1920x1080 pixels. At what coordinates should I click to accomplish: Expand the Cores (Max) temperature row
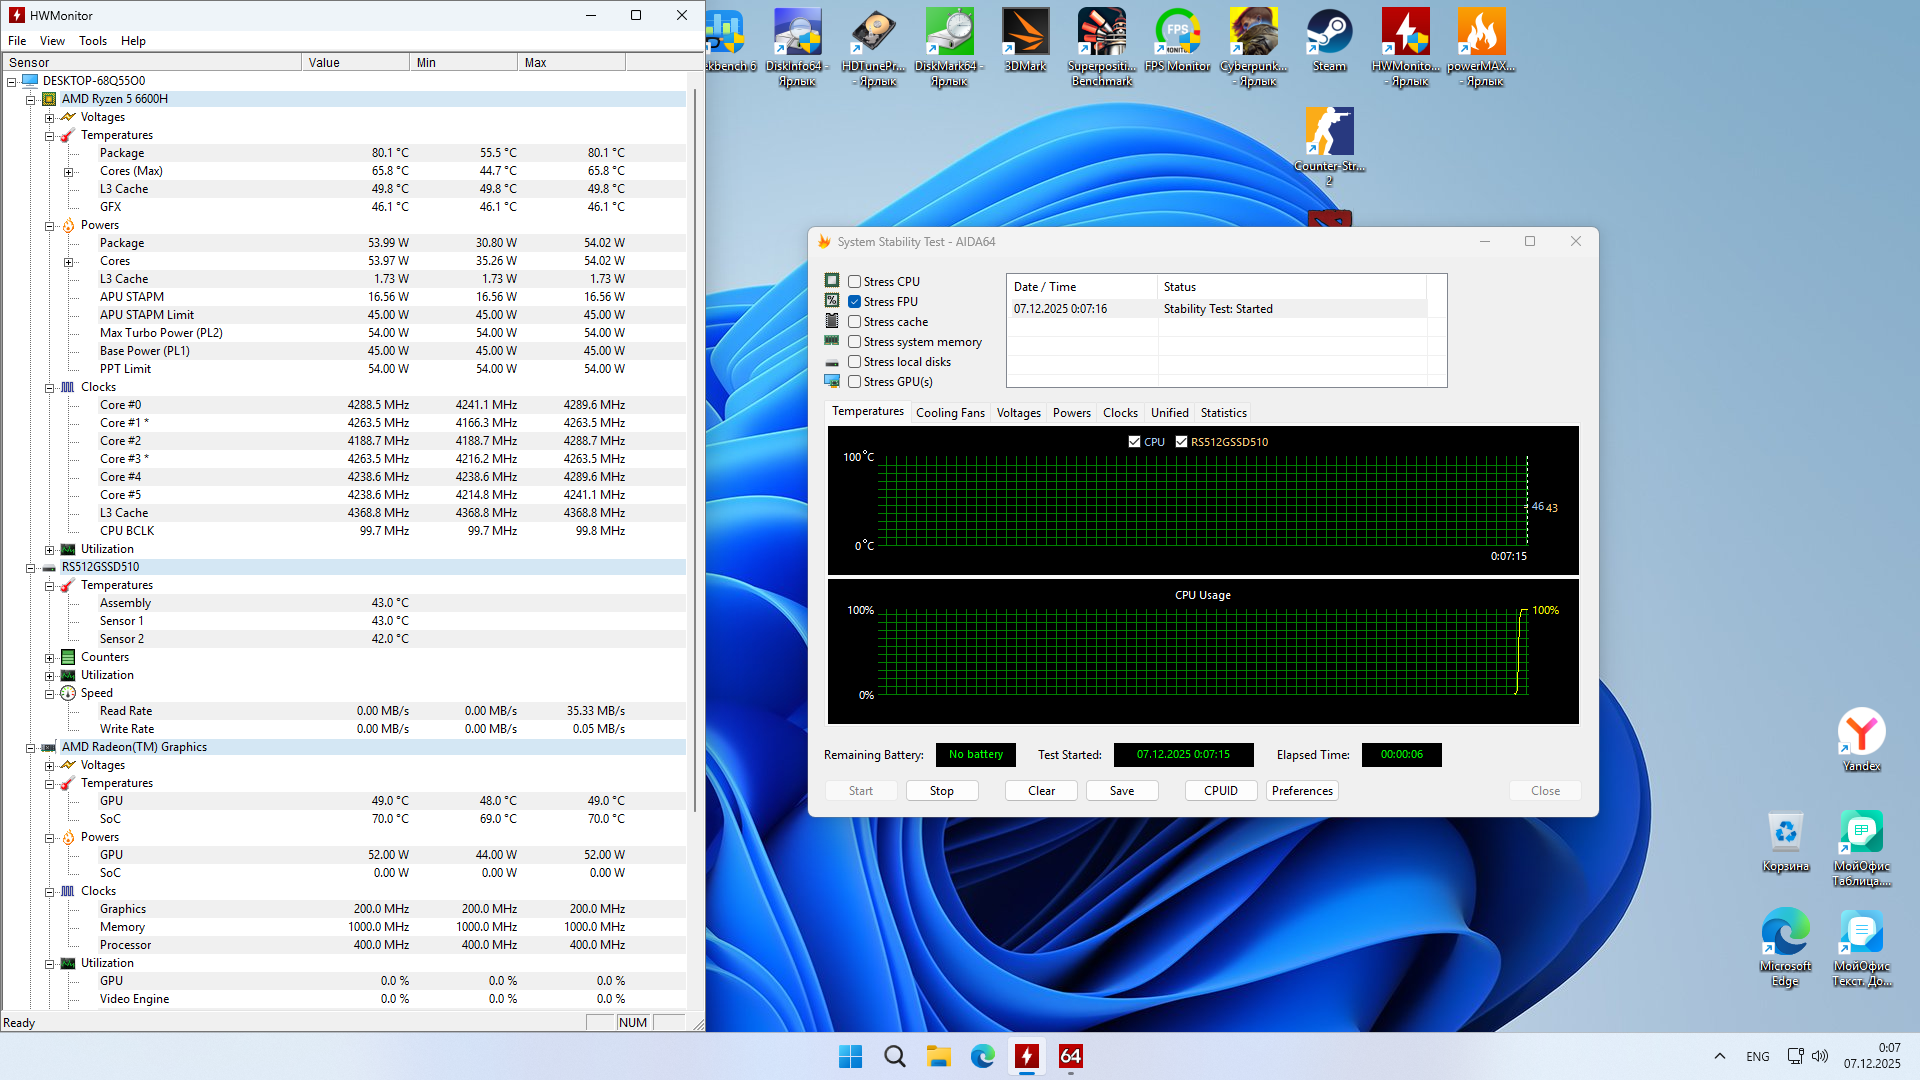tap(68, 172)
